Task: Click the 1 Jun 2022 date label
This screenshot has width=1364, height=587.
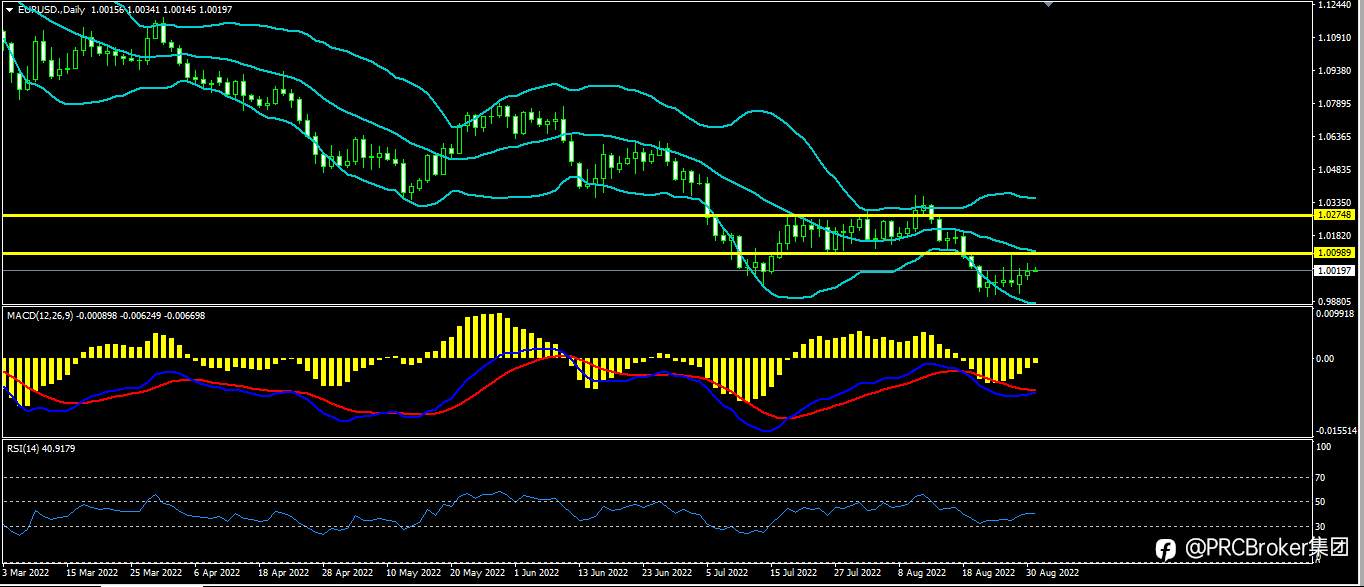Action: click(x=537, y=573)
